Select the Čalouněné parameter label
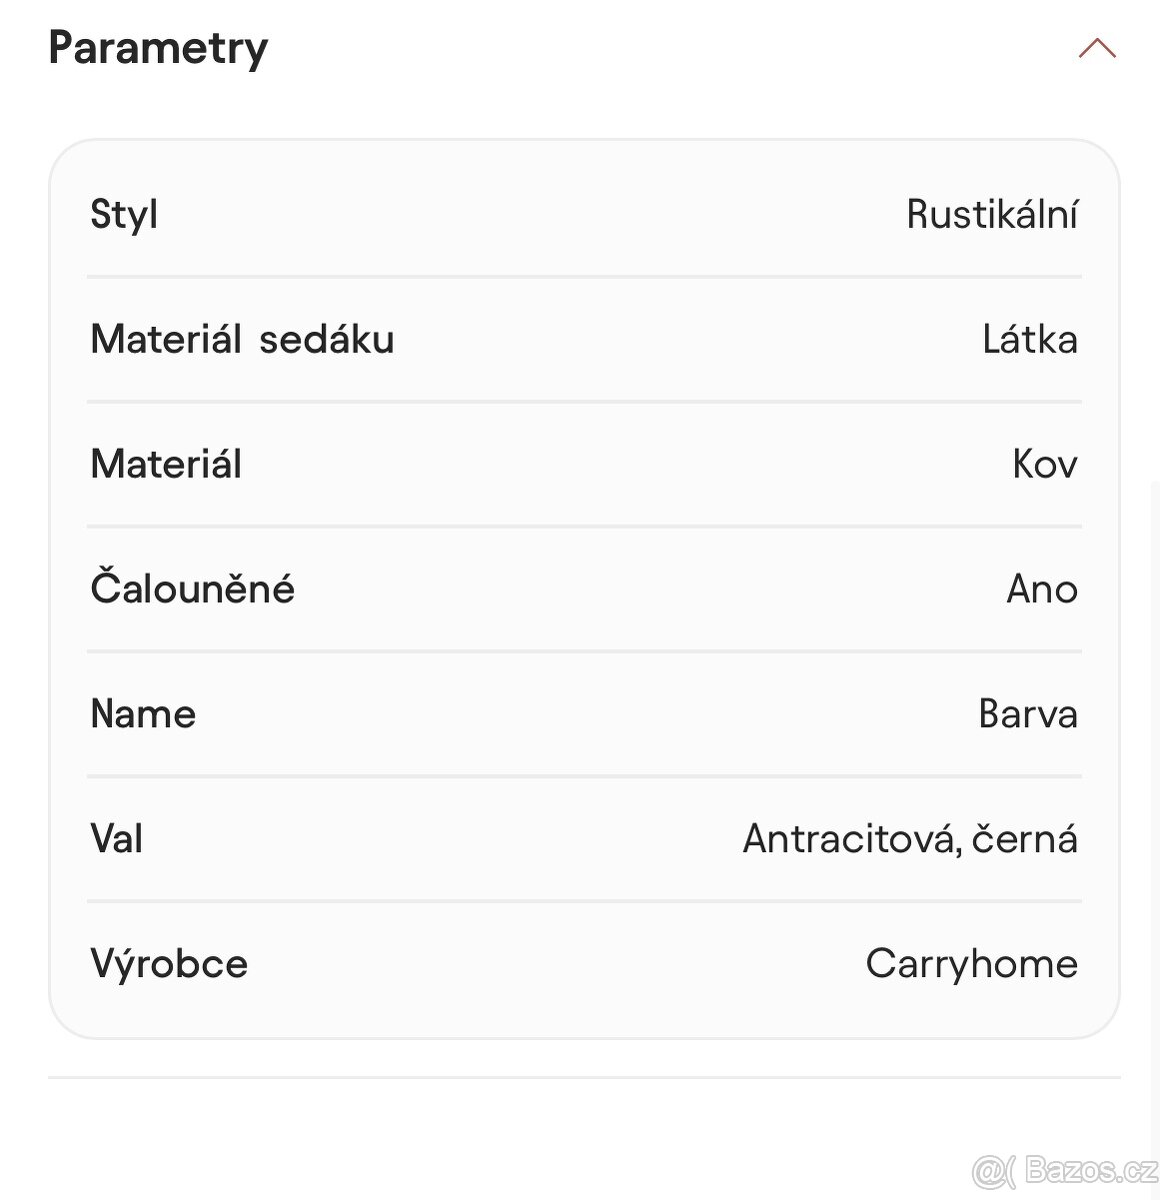1169x1200 pixels. [192, 589]
